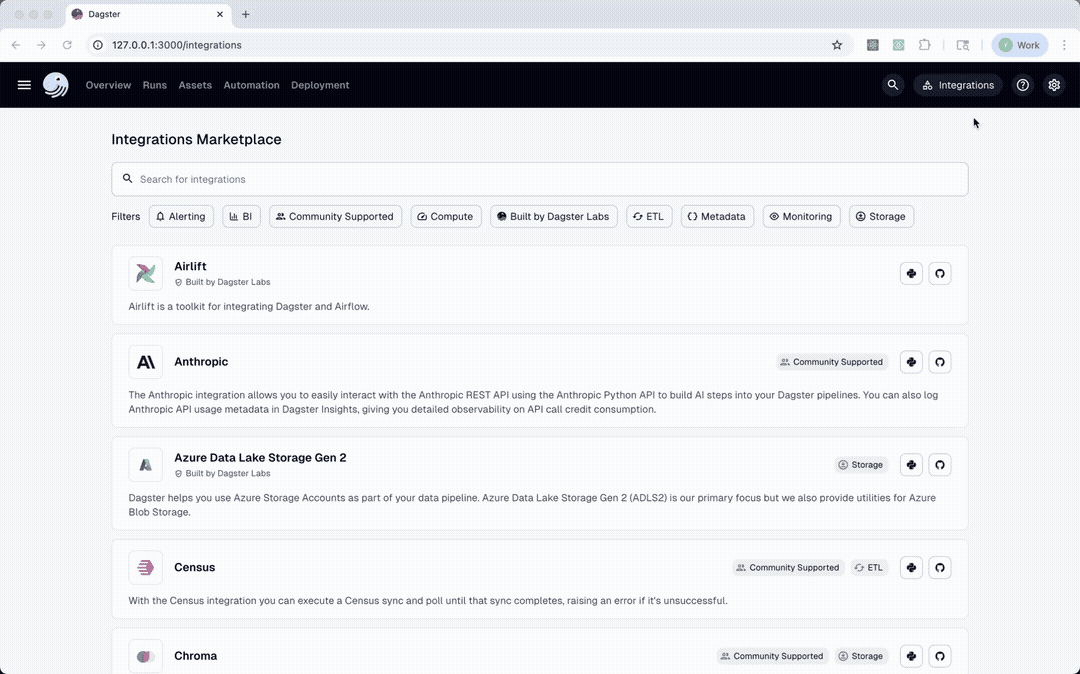1080x674 pixels.
Task: Open Airlift GitHub icon
Action: [939, 273]
